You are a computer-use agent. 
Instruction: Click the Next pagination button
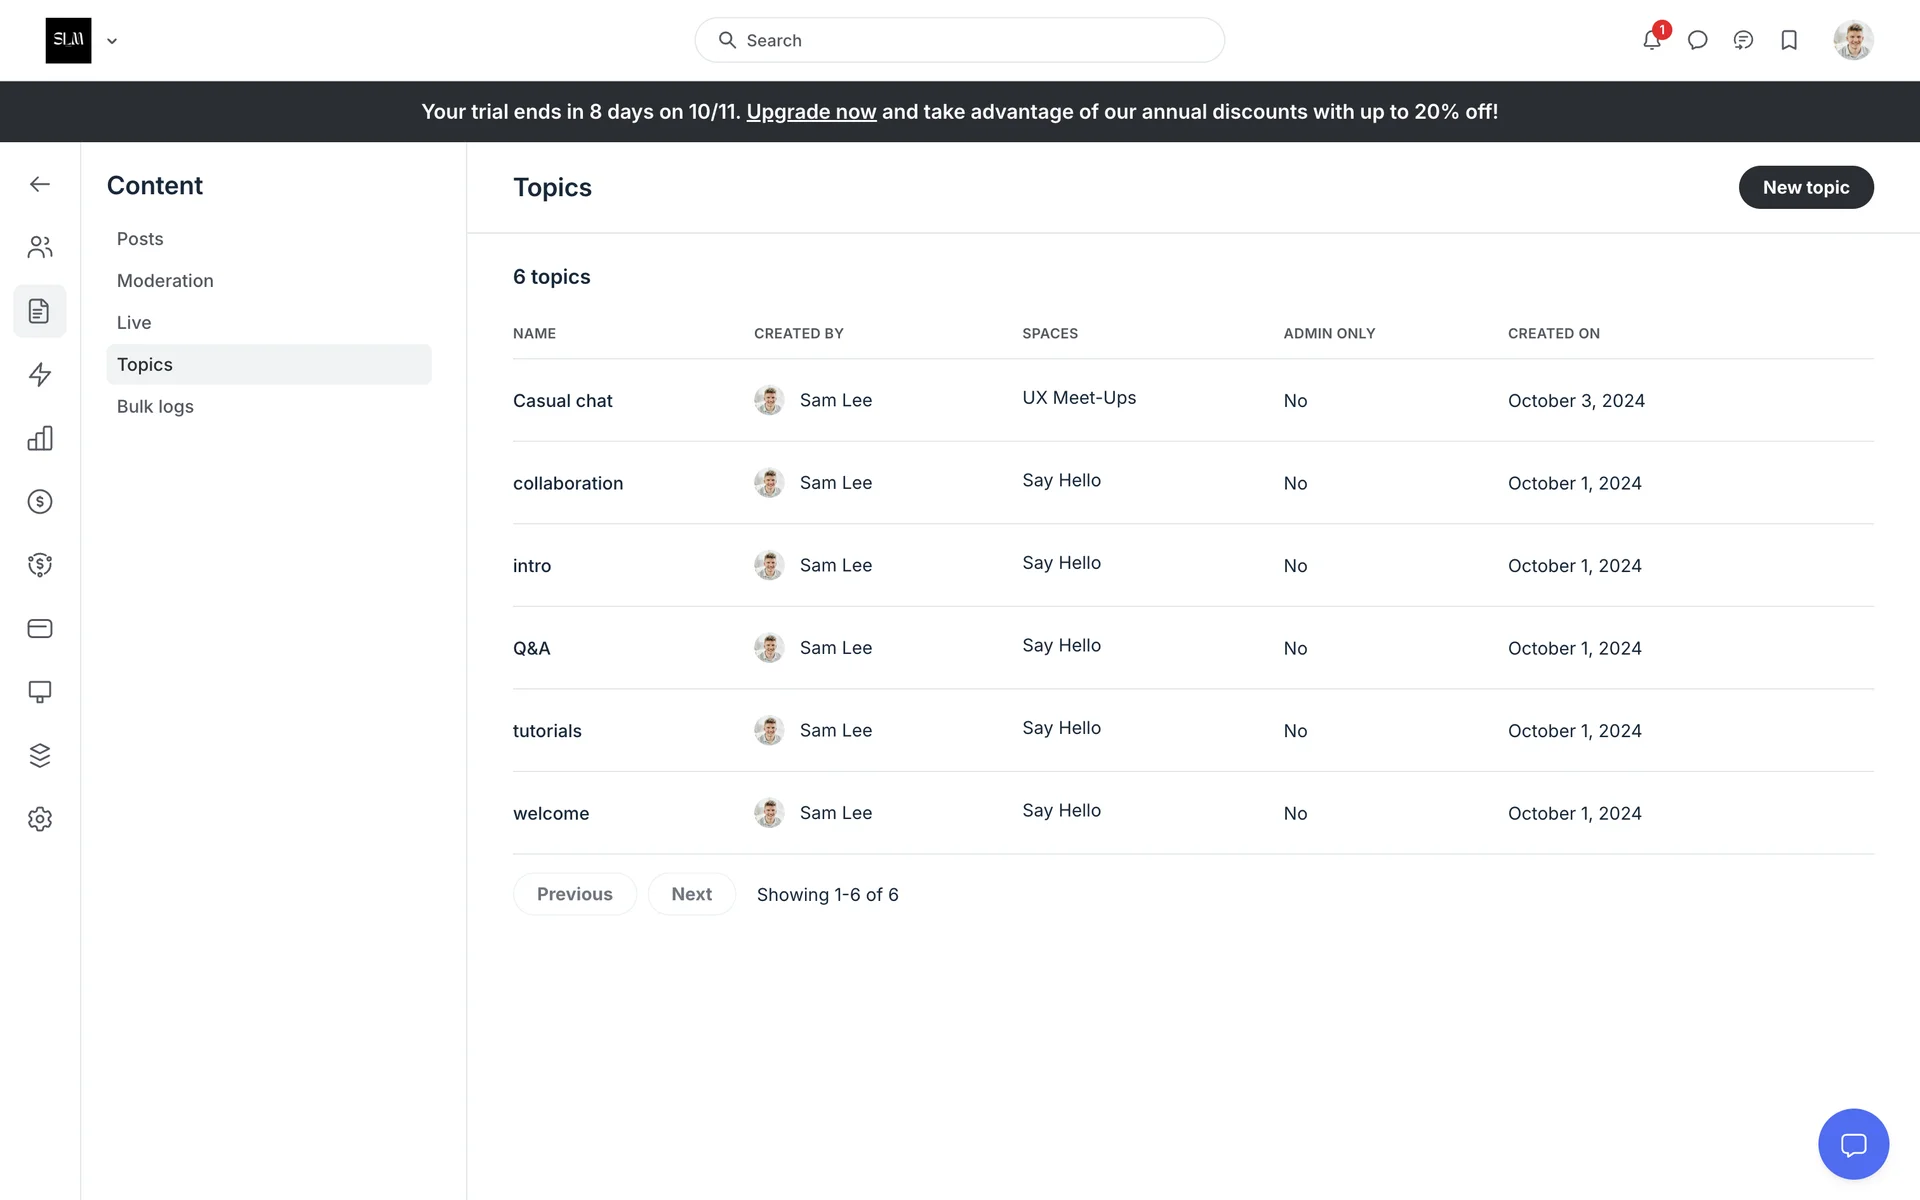(691, 894)
